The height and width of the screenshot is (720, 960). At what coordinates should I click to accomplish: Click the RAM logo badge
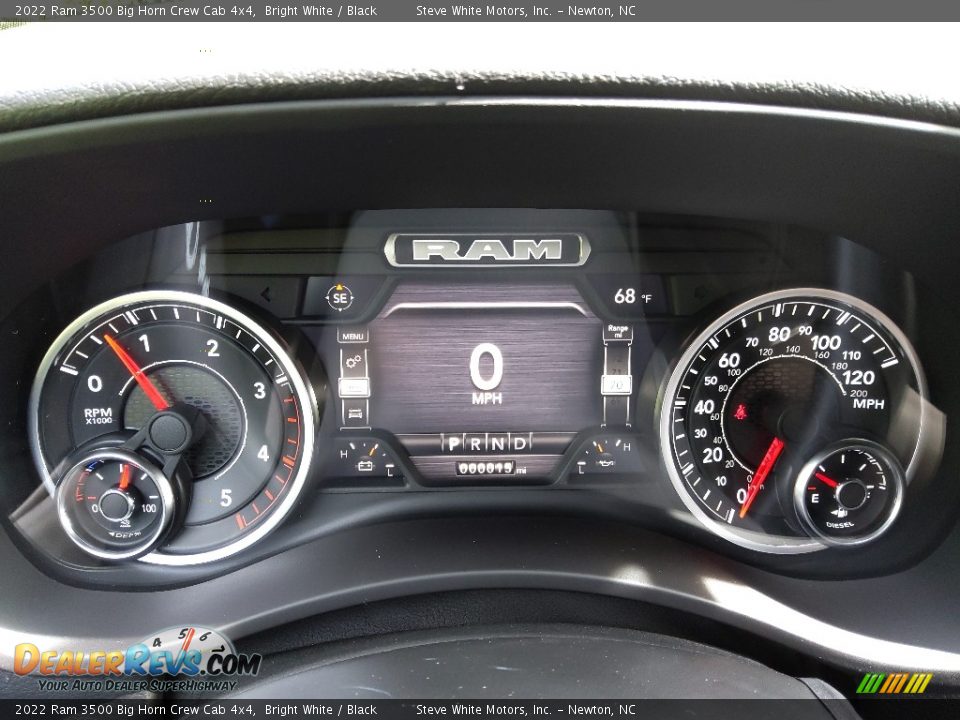[x=487, y=250]
